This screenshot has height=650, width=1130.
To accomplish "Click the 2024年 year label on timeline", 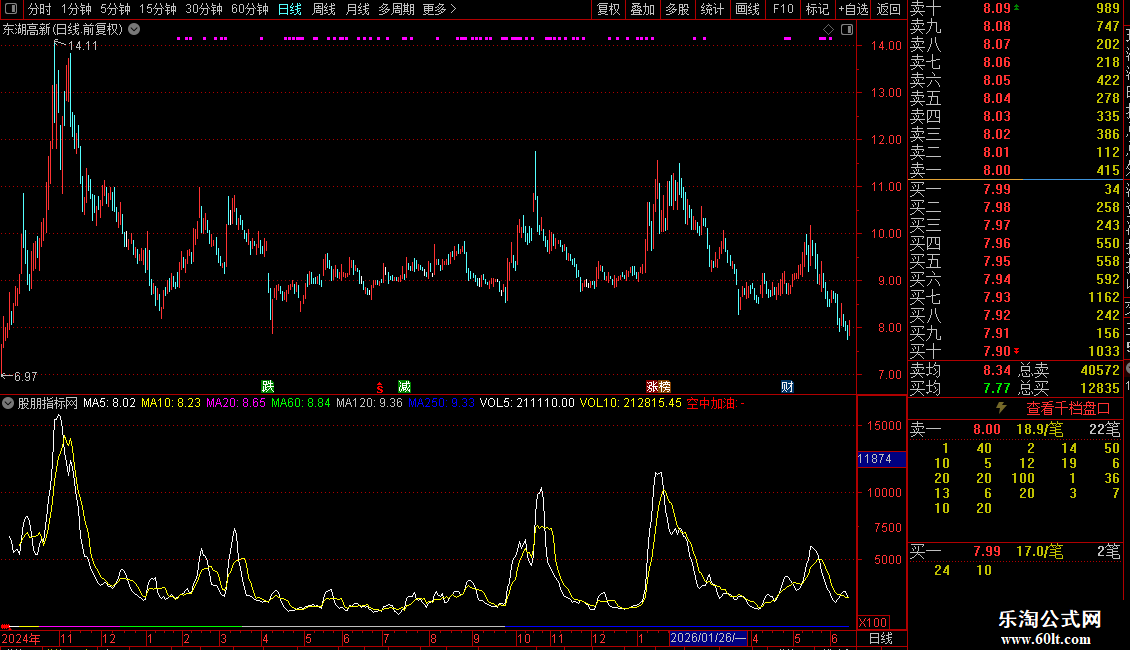I will [21, 638].
